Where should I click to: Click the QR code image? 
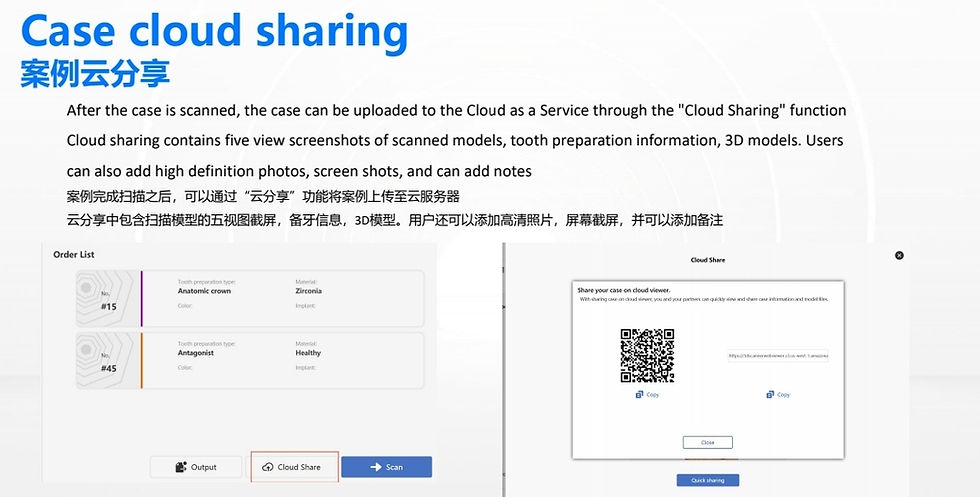[x=647, y=356]
